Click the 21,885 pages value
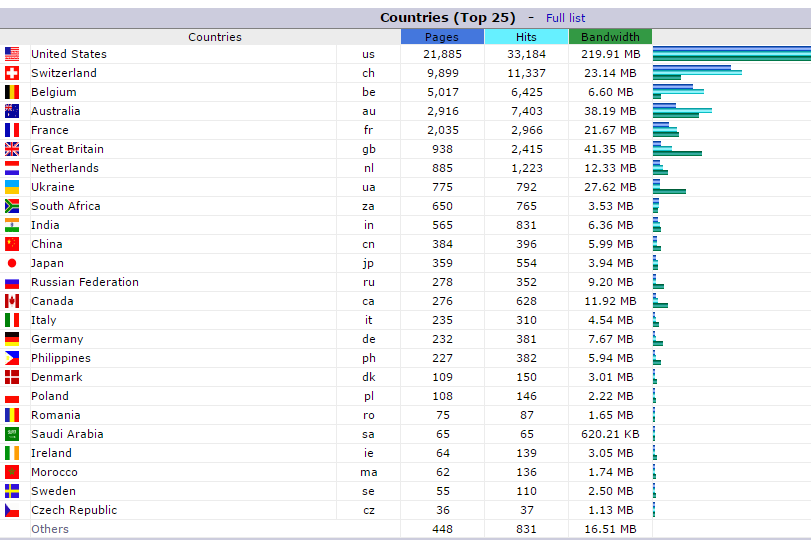The image size is (811, 543). click(x=442, y=54)
